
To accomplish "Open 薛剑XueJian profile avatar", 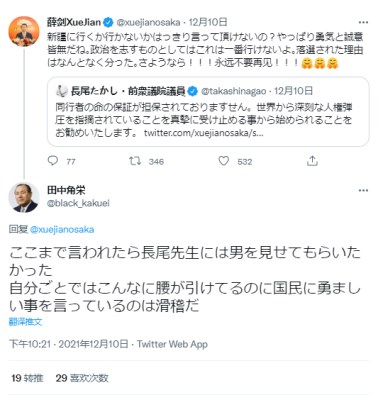I will (24, 31).
